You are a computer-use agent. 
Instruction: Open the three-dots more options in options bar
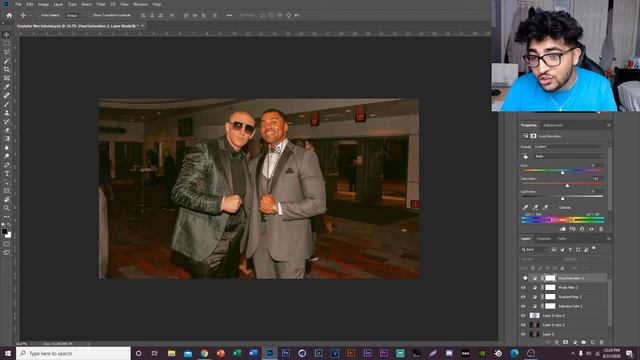[229, 15]
